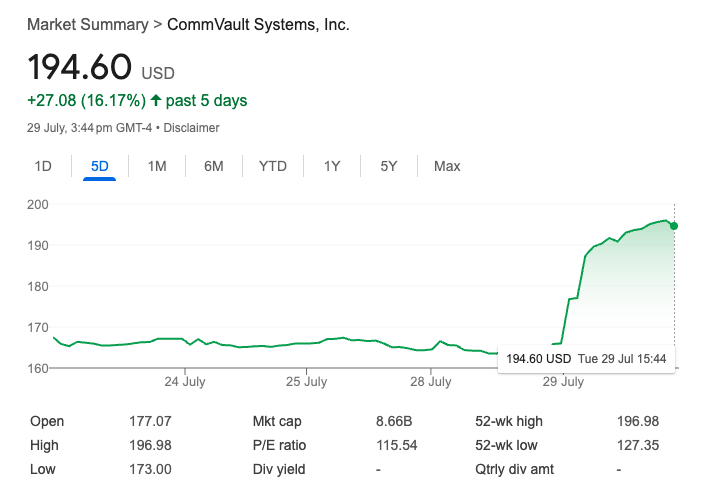
Task: Show the YTD chart range
Action: [x=272, y=166]
